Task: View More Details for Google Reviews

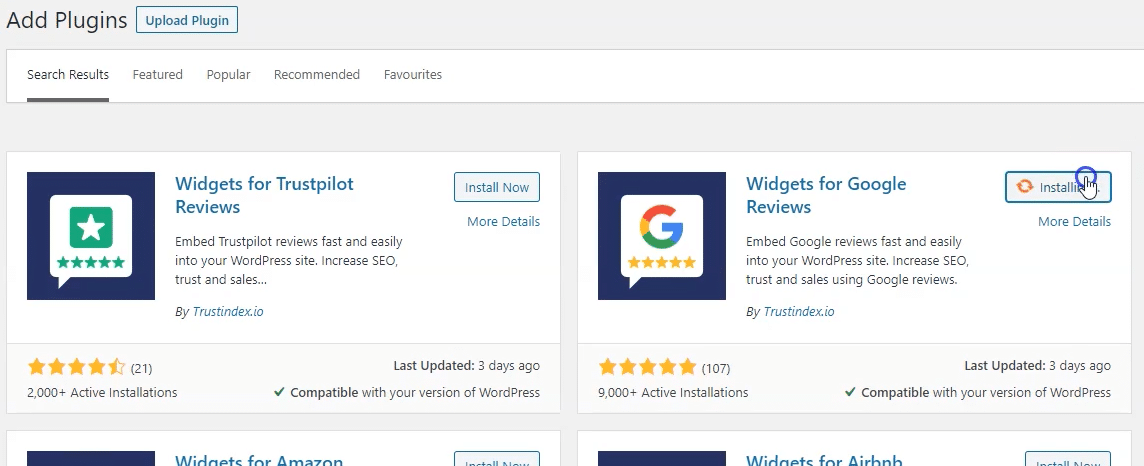Action: tap(1075, 222)
